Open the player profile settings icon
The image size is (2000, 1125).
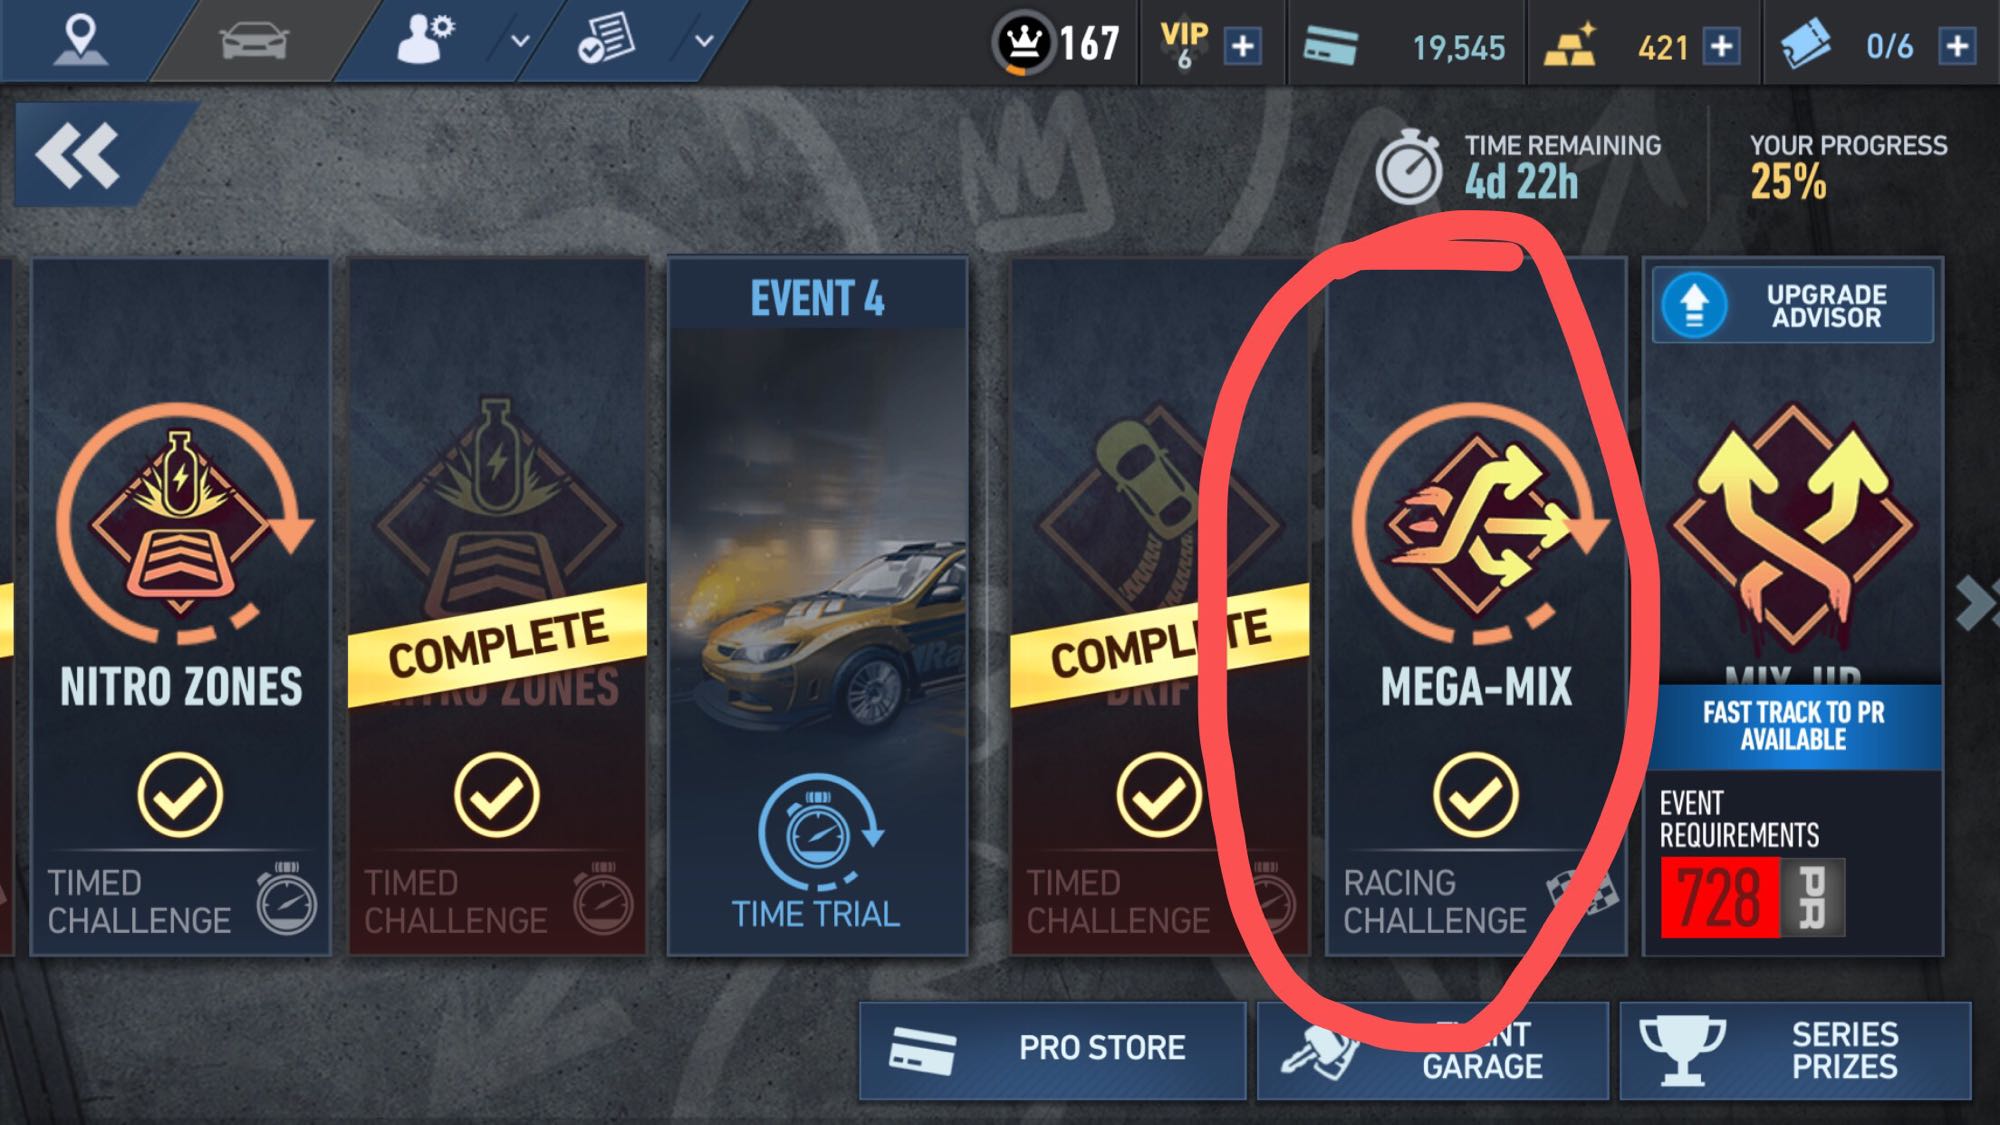(x=425, y=40)
